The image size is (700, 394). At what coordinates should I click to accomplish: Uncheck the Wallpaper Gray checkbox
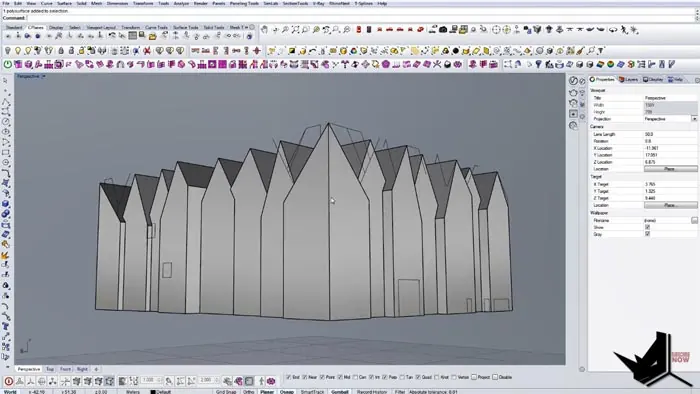pyautogui.click(x=647, y=234)
